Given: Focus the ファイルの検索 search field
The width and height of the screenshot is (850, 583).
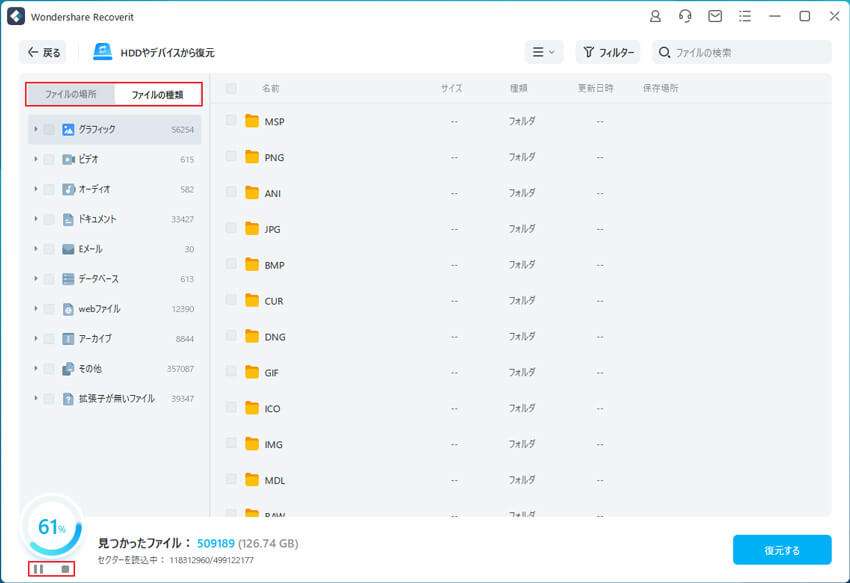Looking at the screenshot, I should pyautogui.click(x=750, y=52).
